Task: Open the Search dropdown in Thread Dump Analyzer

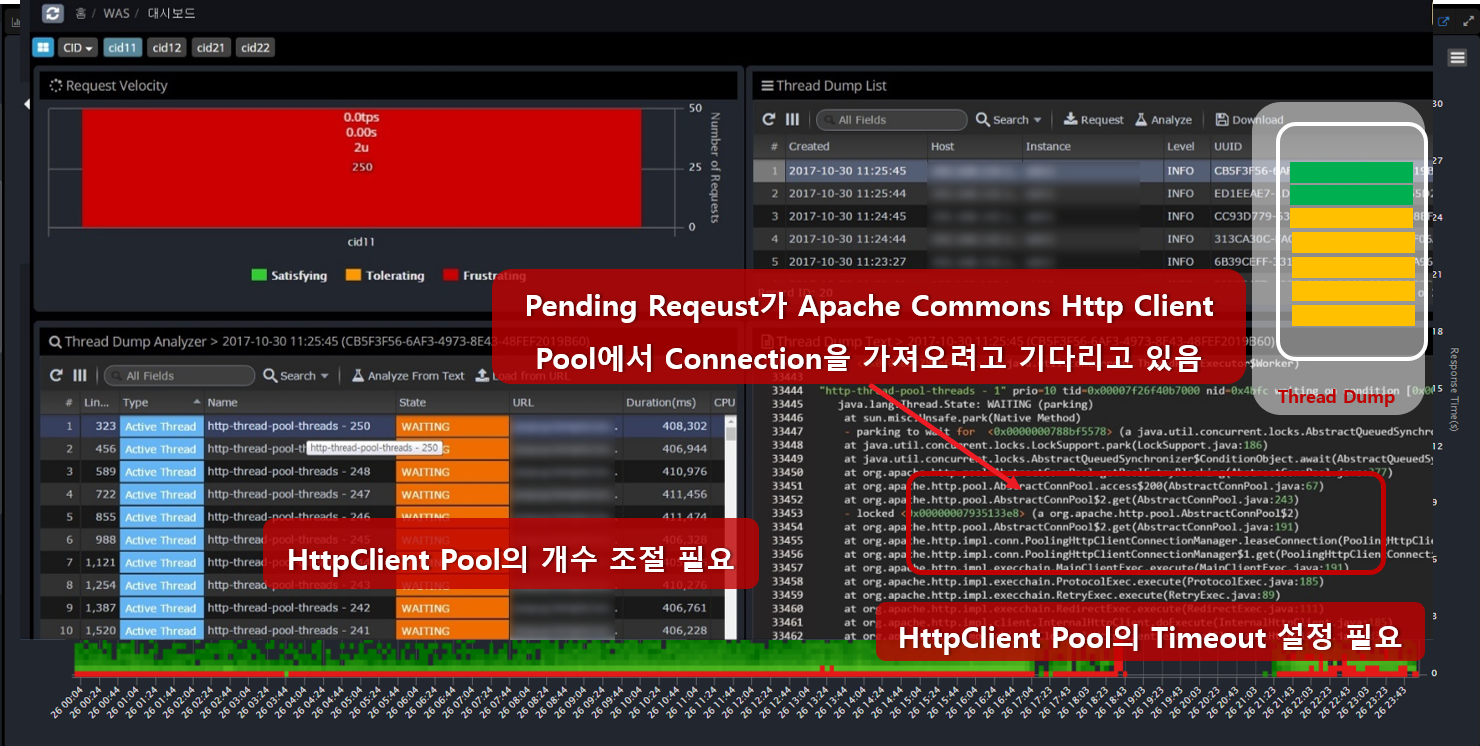Action: [x=297, y=375]
